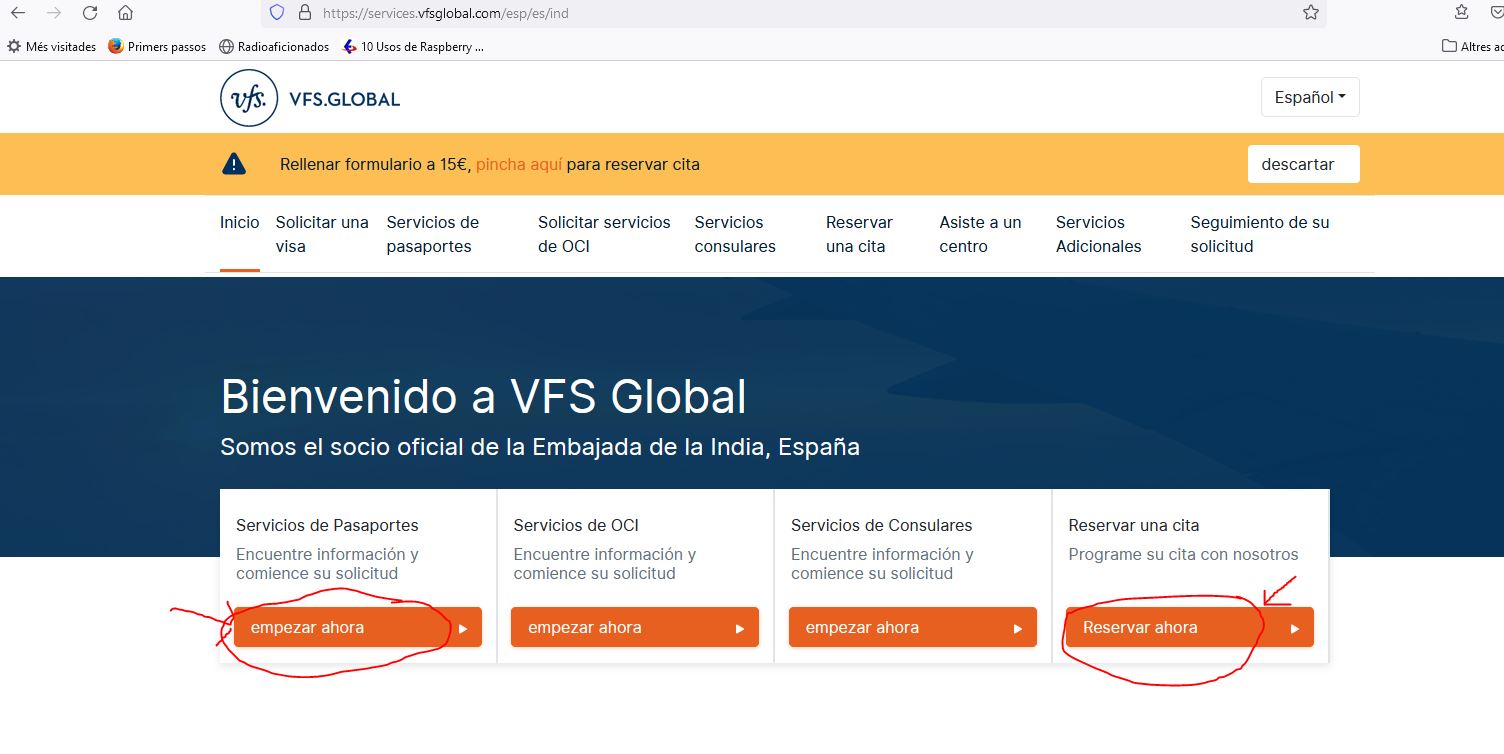Dismiss the banner with descartar button
The height and width of the screenshot is (754, 1504).
(x=1302, y=164)
